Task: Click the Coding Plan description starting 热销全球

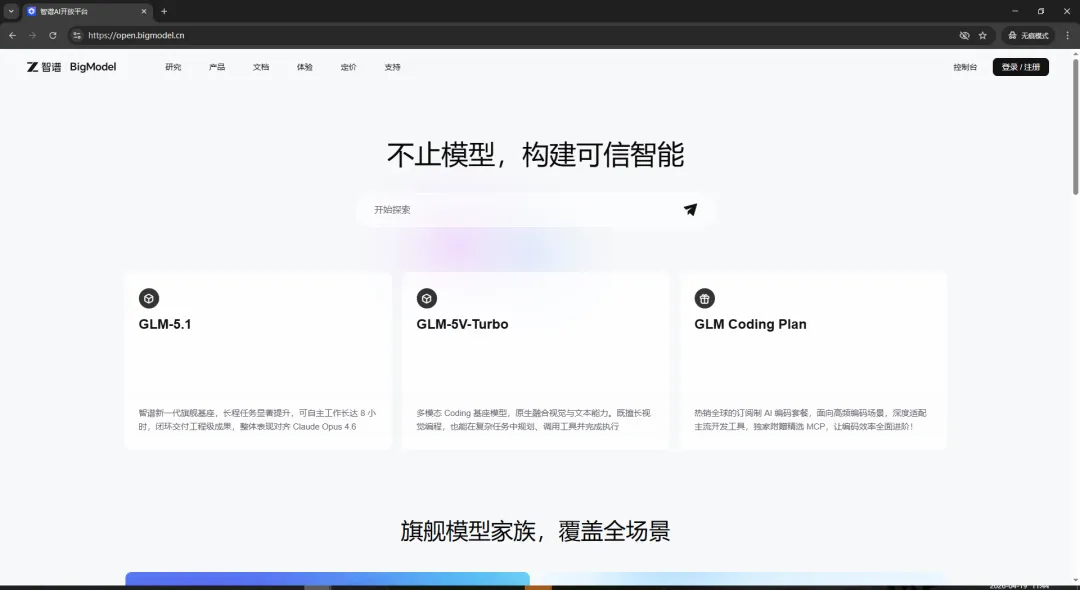Action: point(810,420)
